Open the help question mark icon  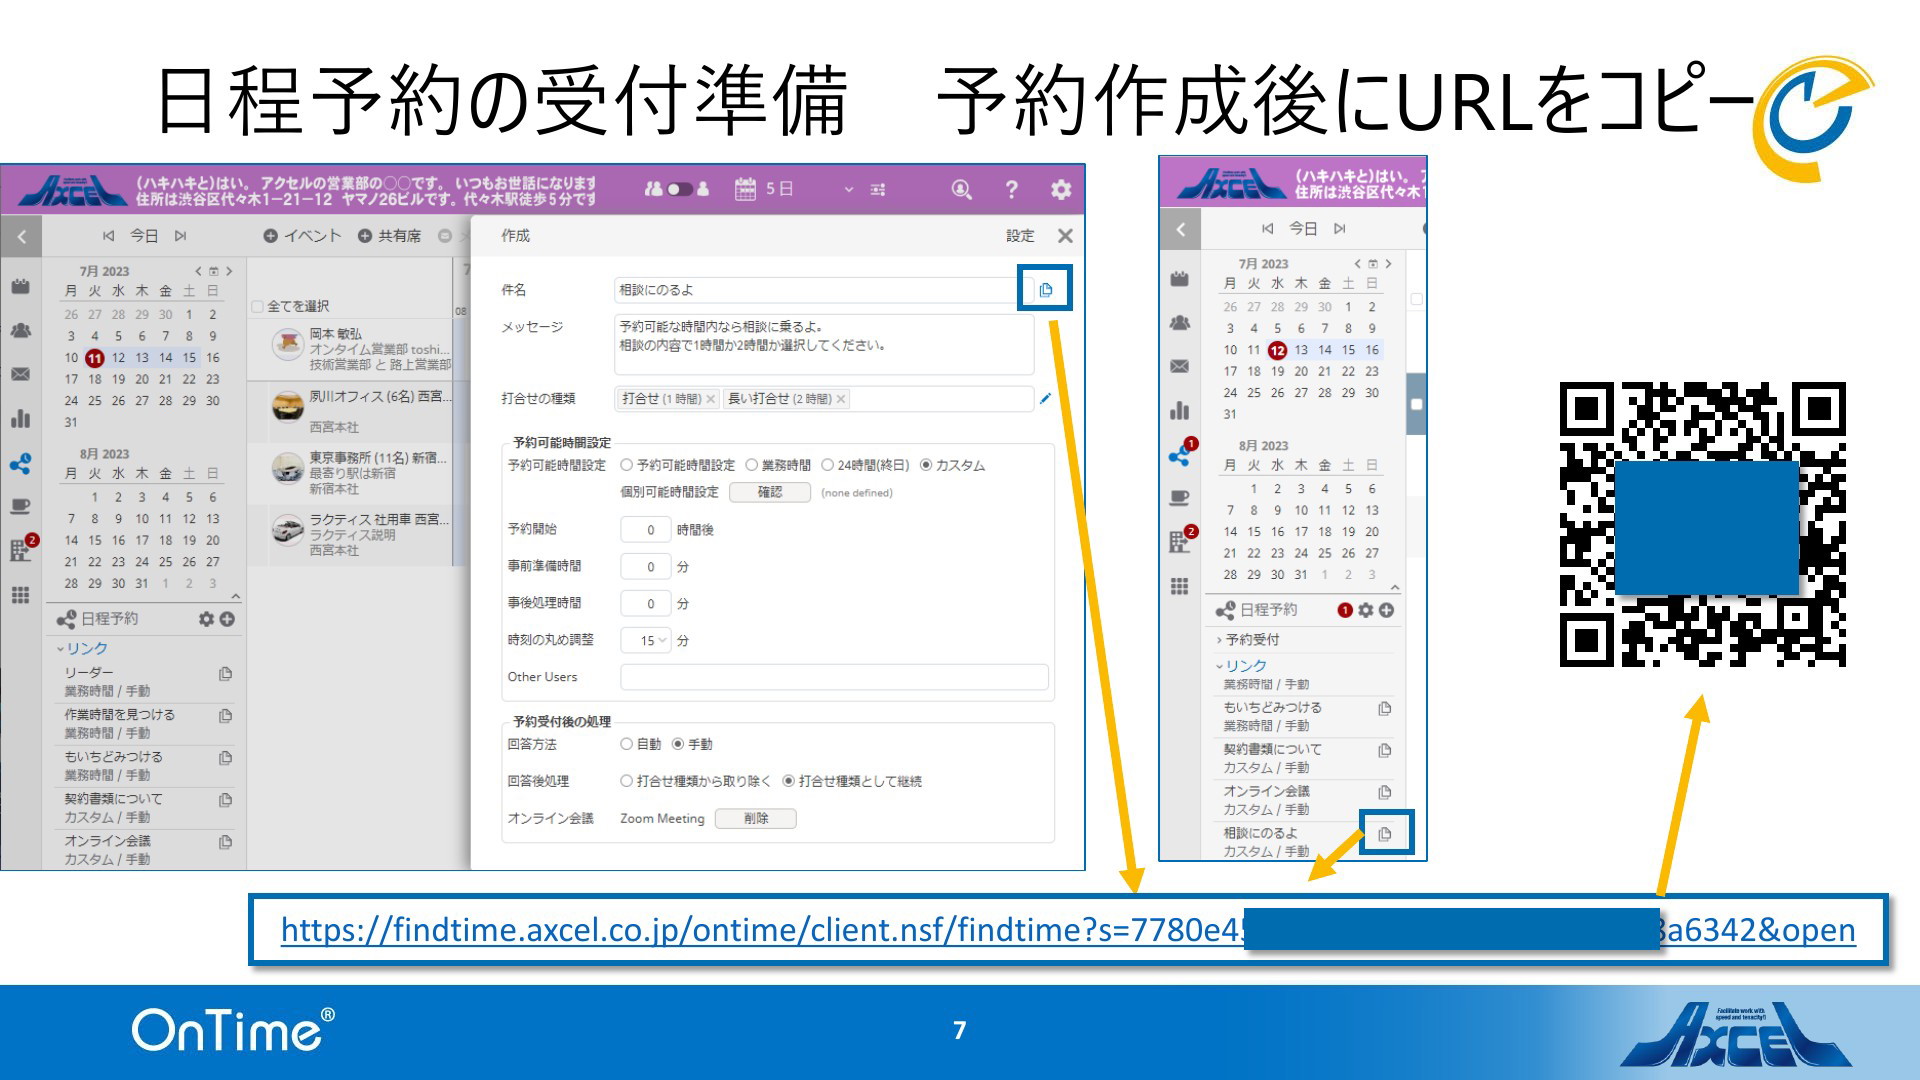click(1011, 189)
